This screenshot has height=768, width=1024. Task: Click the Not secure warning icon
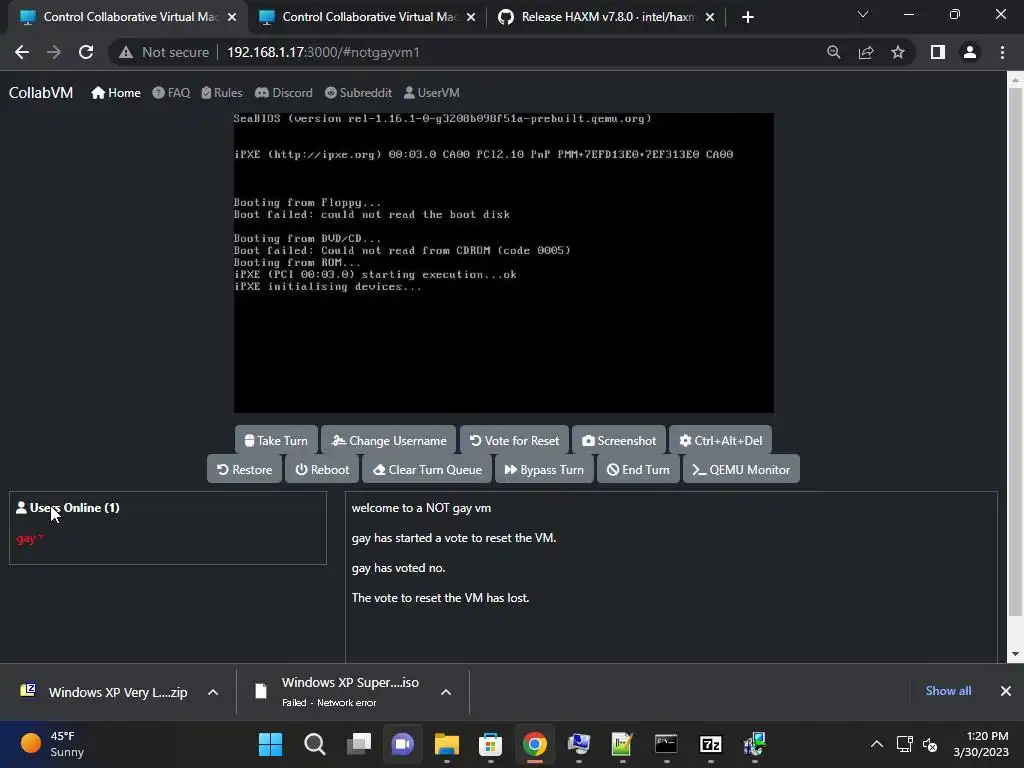coord(126,52)
